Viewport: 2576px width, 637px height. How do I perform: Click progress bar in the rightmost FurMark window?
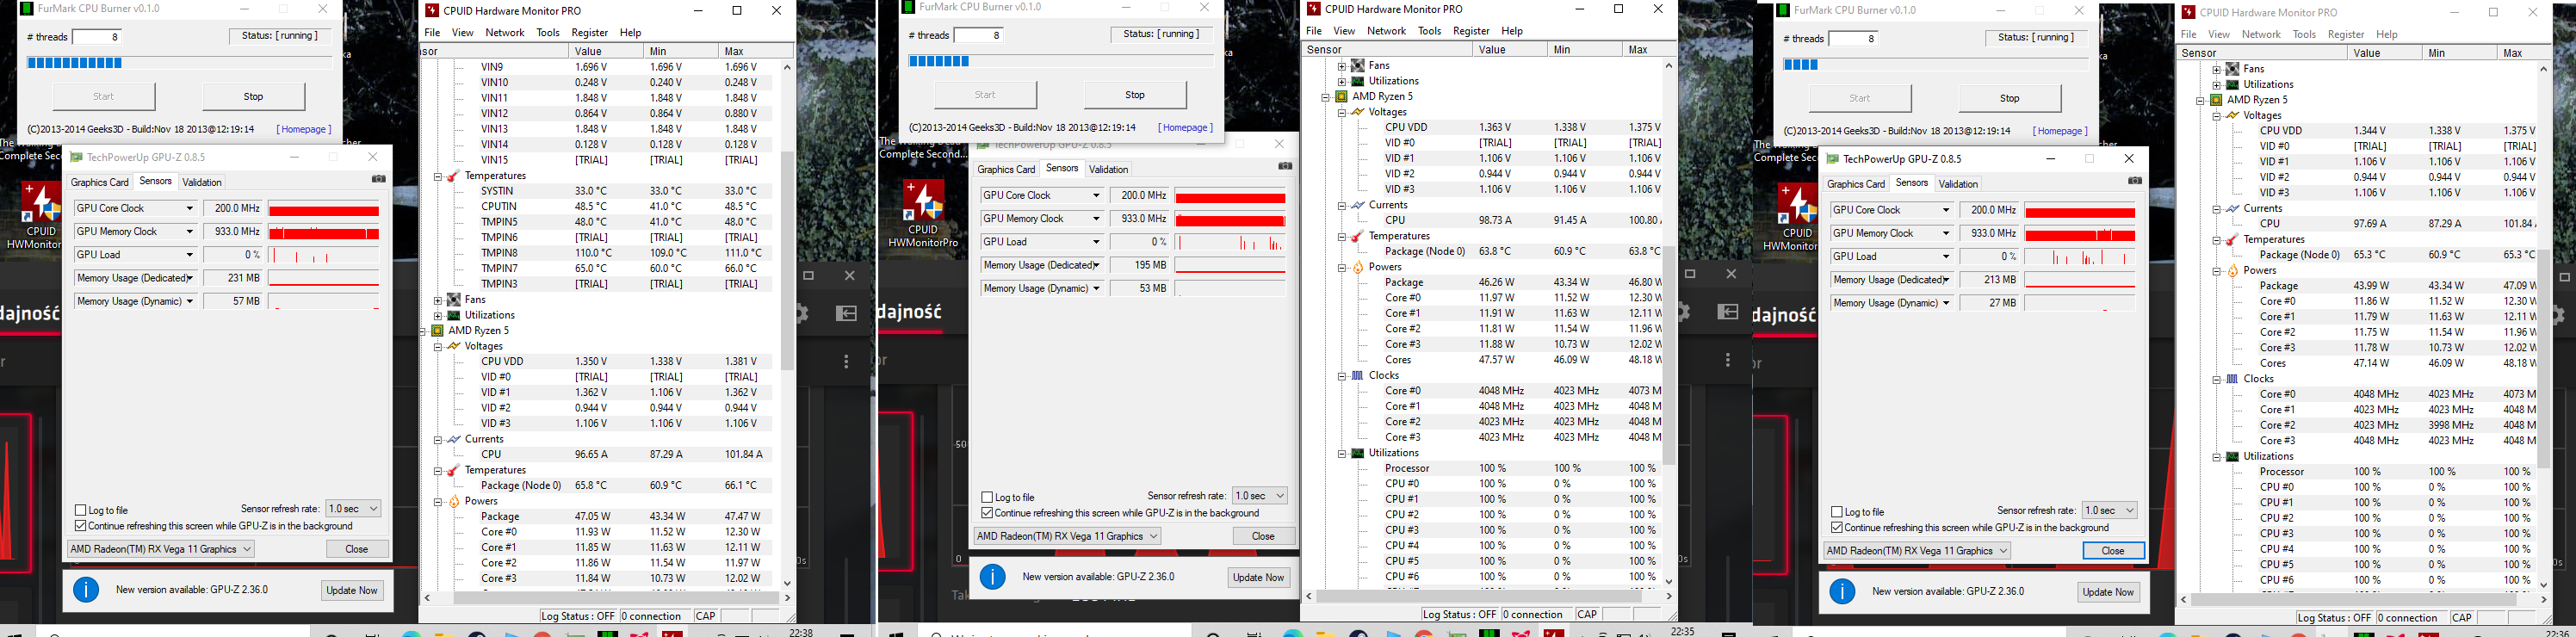click(1936, 65)
